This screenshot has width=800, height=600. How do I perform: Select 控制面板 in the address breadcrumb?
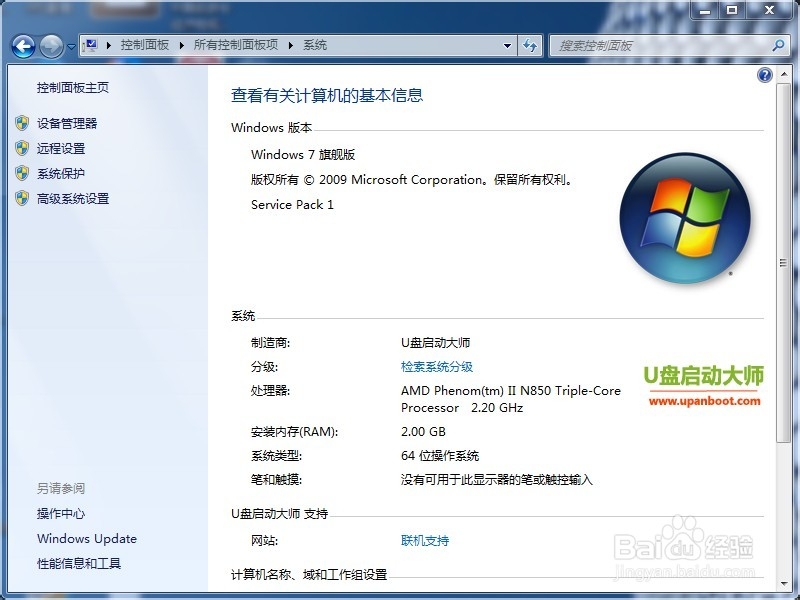point(144,45)
